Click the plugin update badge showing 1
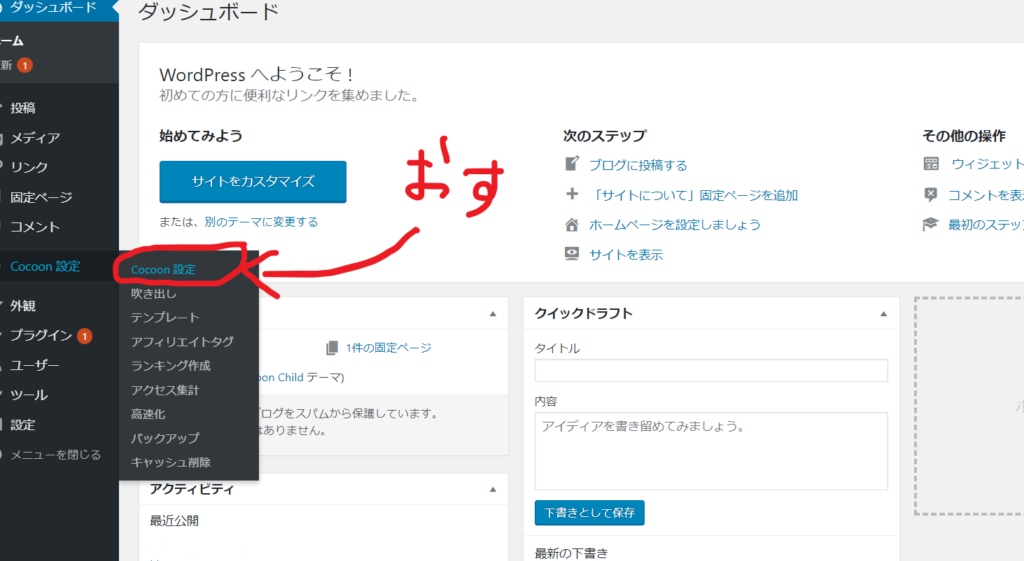 pos(84,336)
